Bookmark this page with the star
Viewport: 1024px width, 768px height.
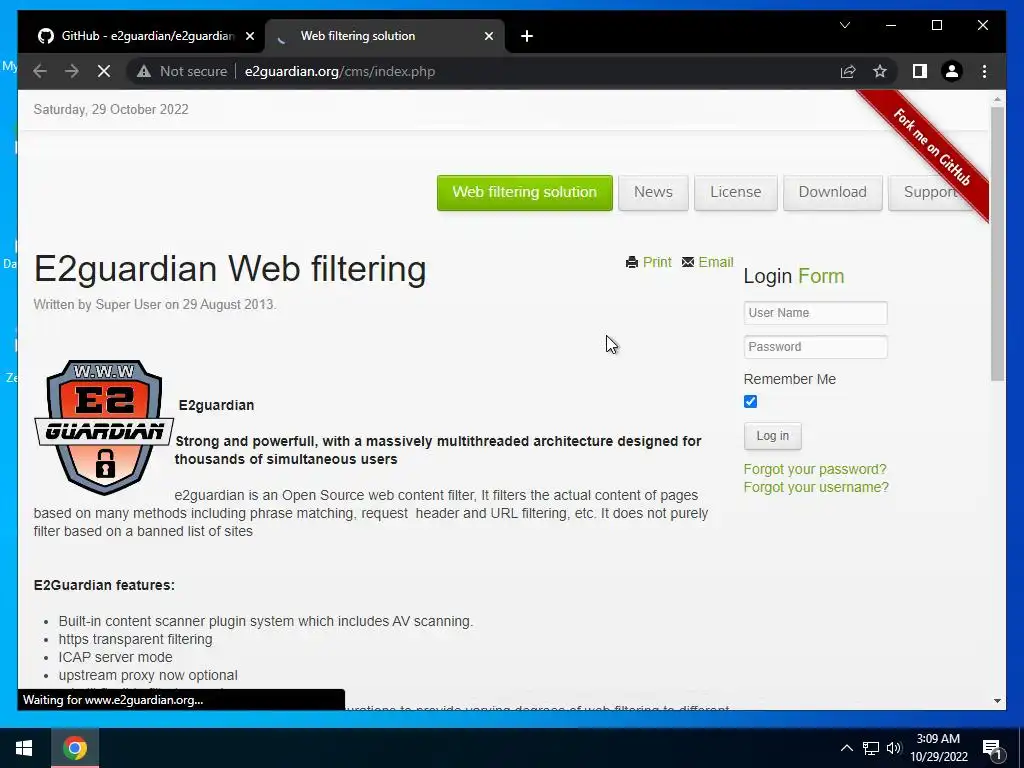click(x=880, y=71)
